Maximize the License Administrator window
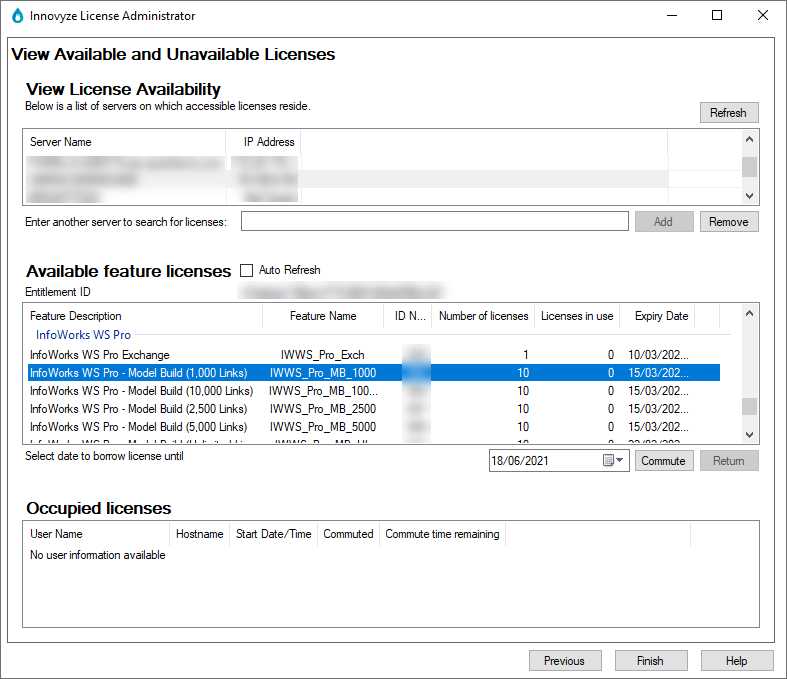This screenshot has height=679, width=787. click(717, 16)
